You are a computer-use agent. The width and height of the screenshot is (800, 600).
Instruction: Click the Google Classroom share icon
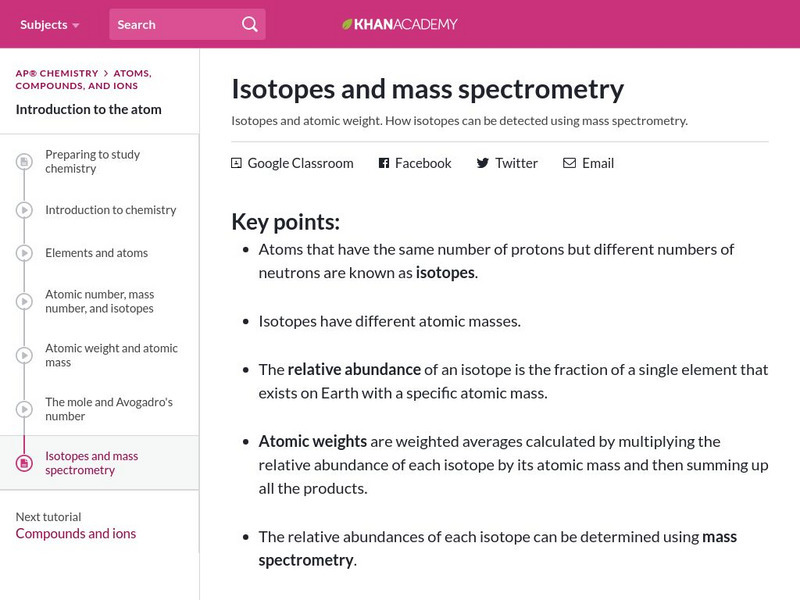[x=237, y=163]
